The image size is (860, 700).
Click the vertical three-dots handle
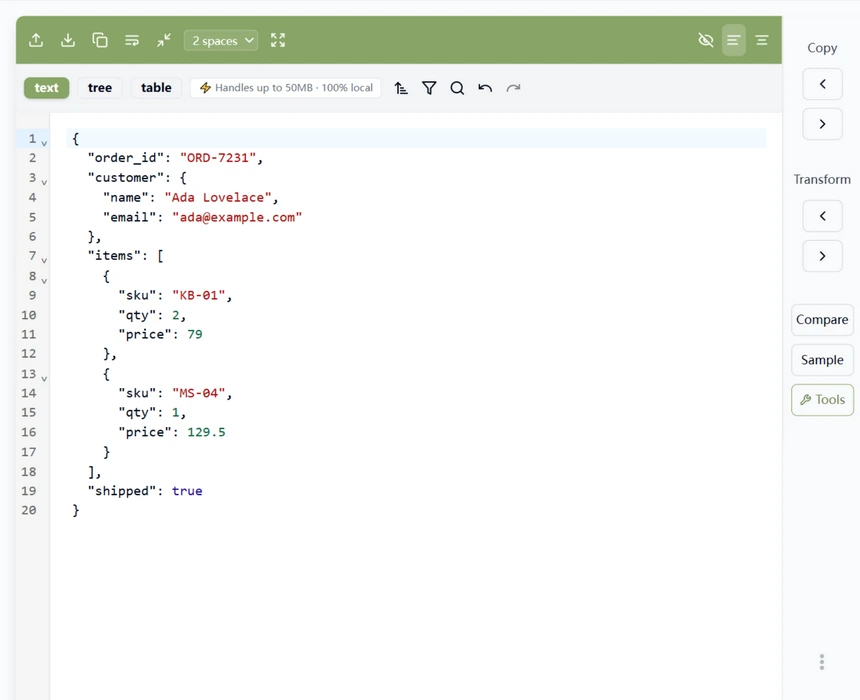pyautogui.click(x=822, y=662)
